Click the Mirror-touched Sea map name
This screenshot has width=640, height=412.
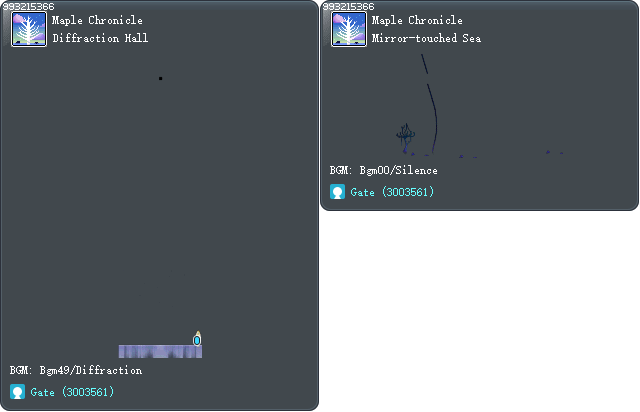(x=426, y=38)
